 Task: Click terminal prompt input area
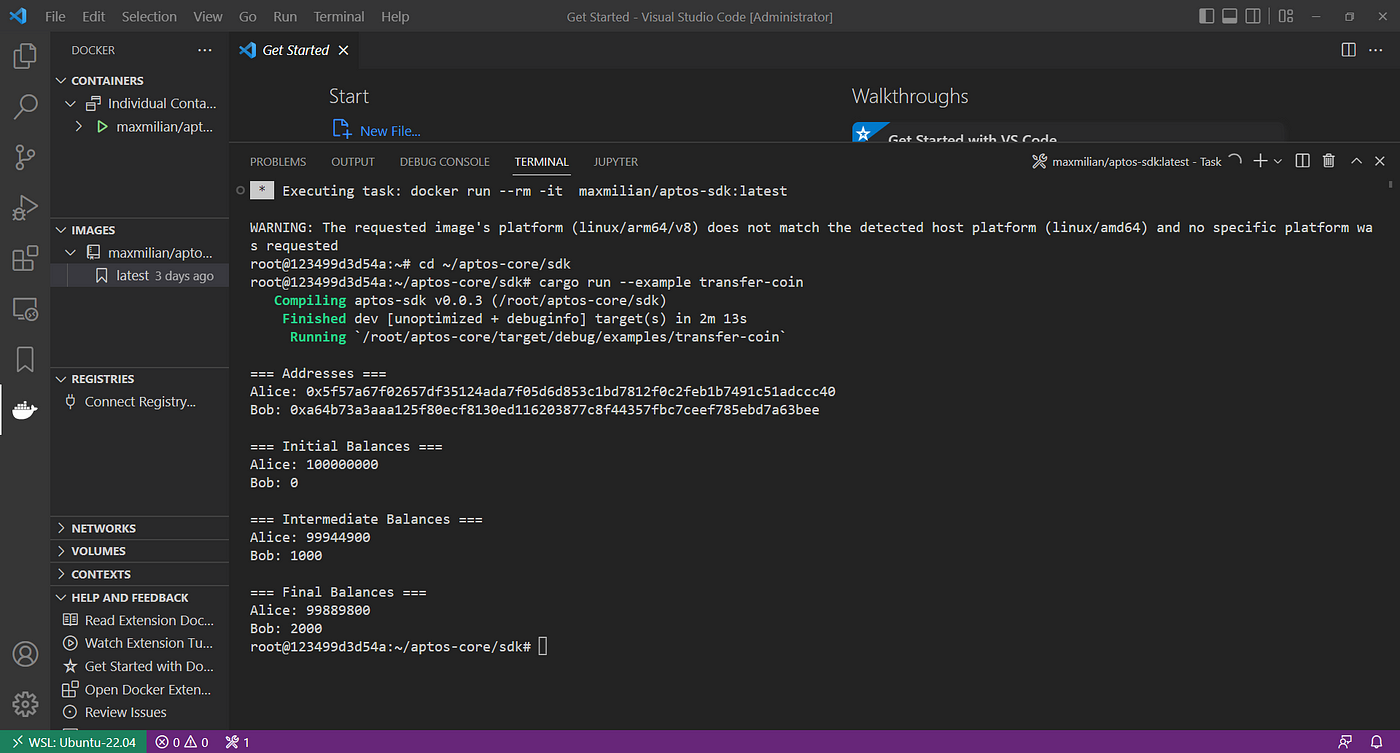pyautogui.click(x=543, y=647)
